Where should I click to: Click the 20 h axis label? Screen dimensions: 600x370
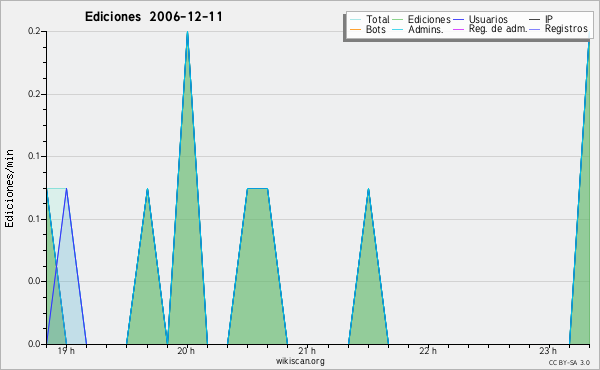click(x=186, y=351)
